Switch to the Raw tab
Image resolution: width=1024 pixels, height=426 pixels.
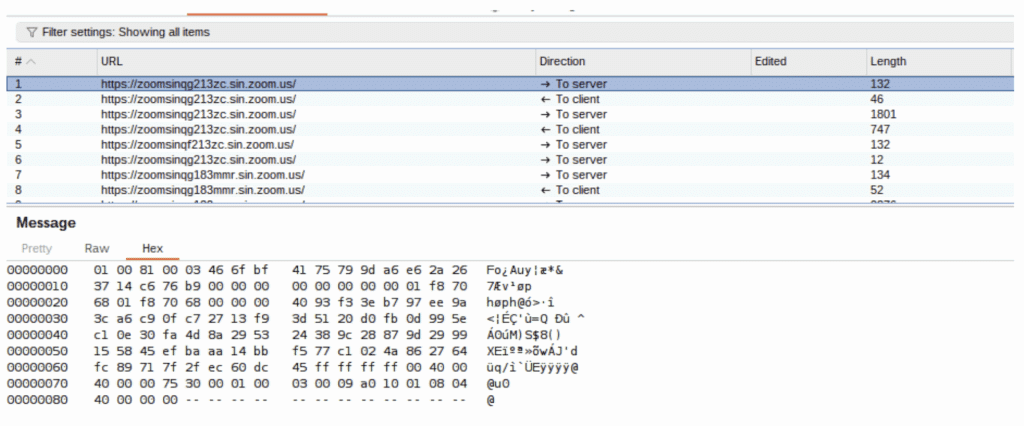click(x=97, y=248)
